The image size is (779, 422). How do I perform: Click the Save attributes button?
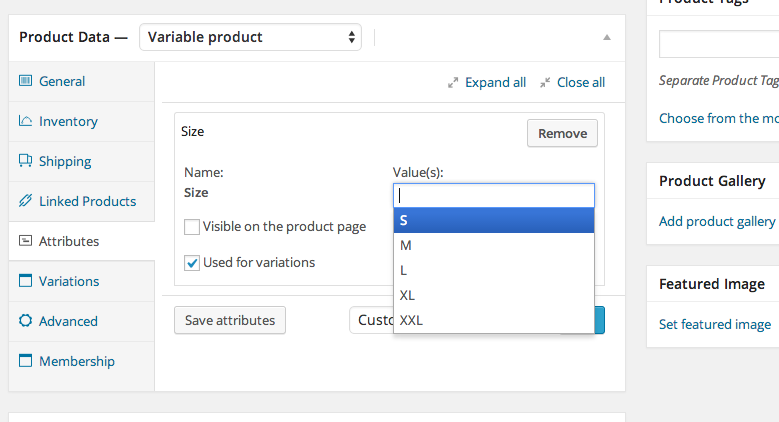230,320
